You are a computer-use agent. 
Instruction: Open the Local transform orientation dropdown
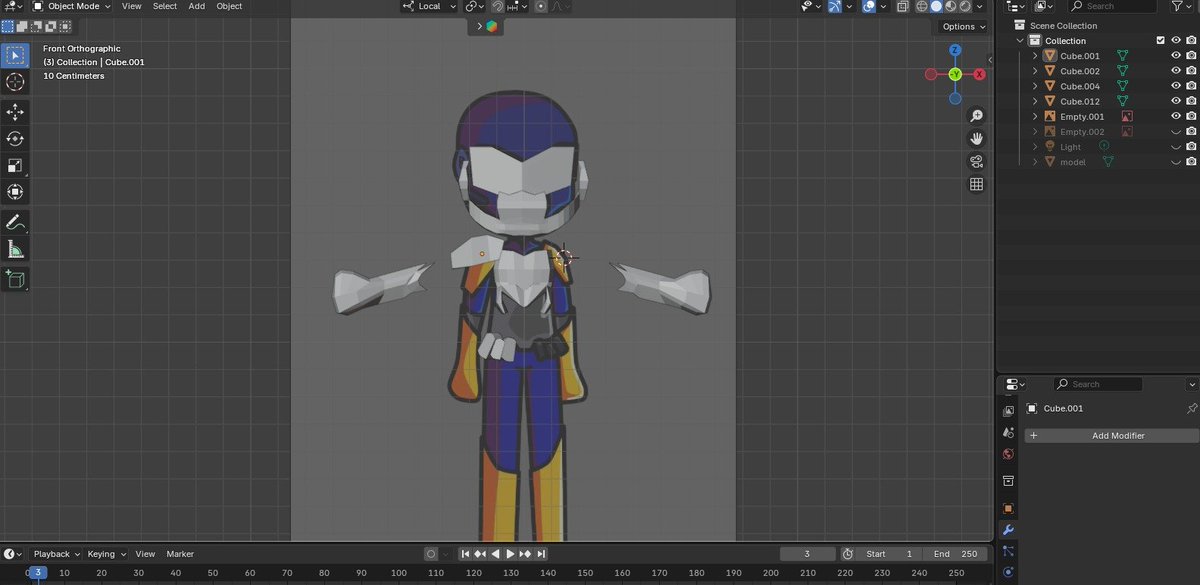429,6
